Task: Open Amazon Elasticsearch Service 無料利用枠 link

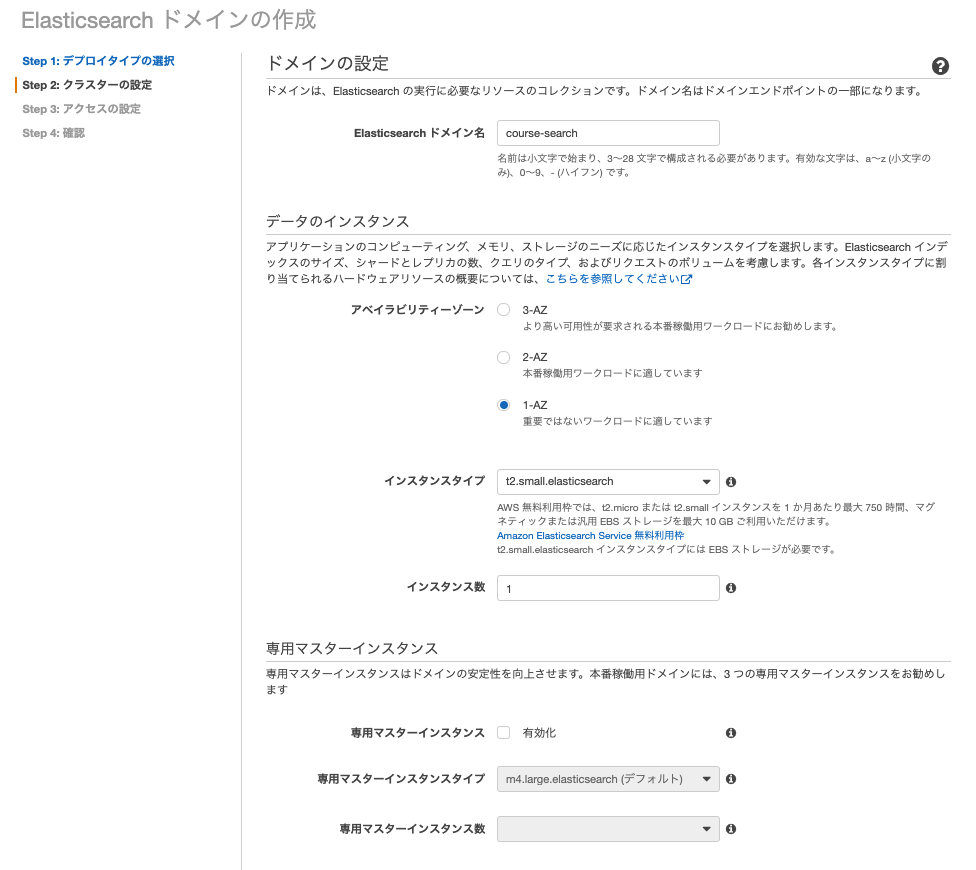Action: (x=590, y=536)
